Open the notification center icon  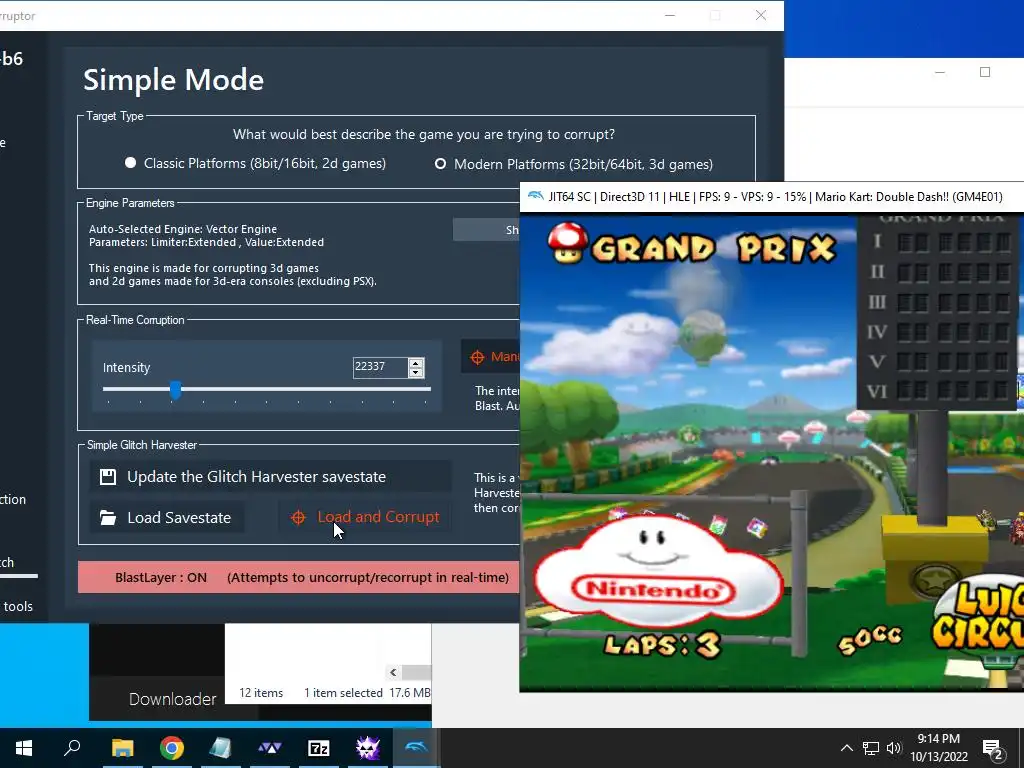point(993,749)
